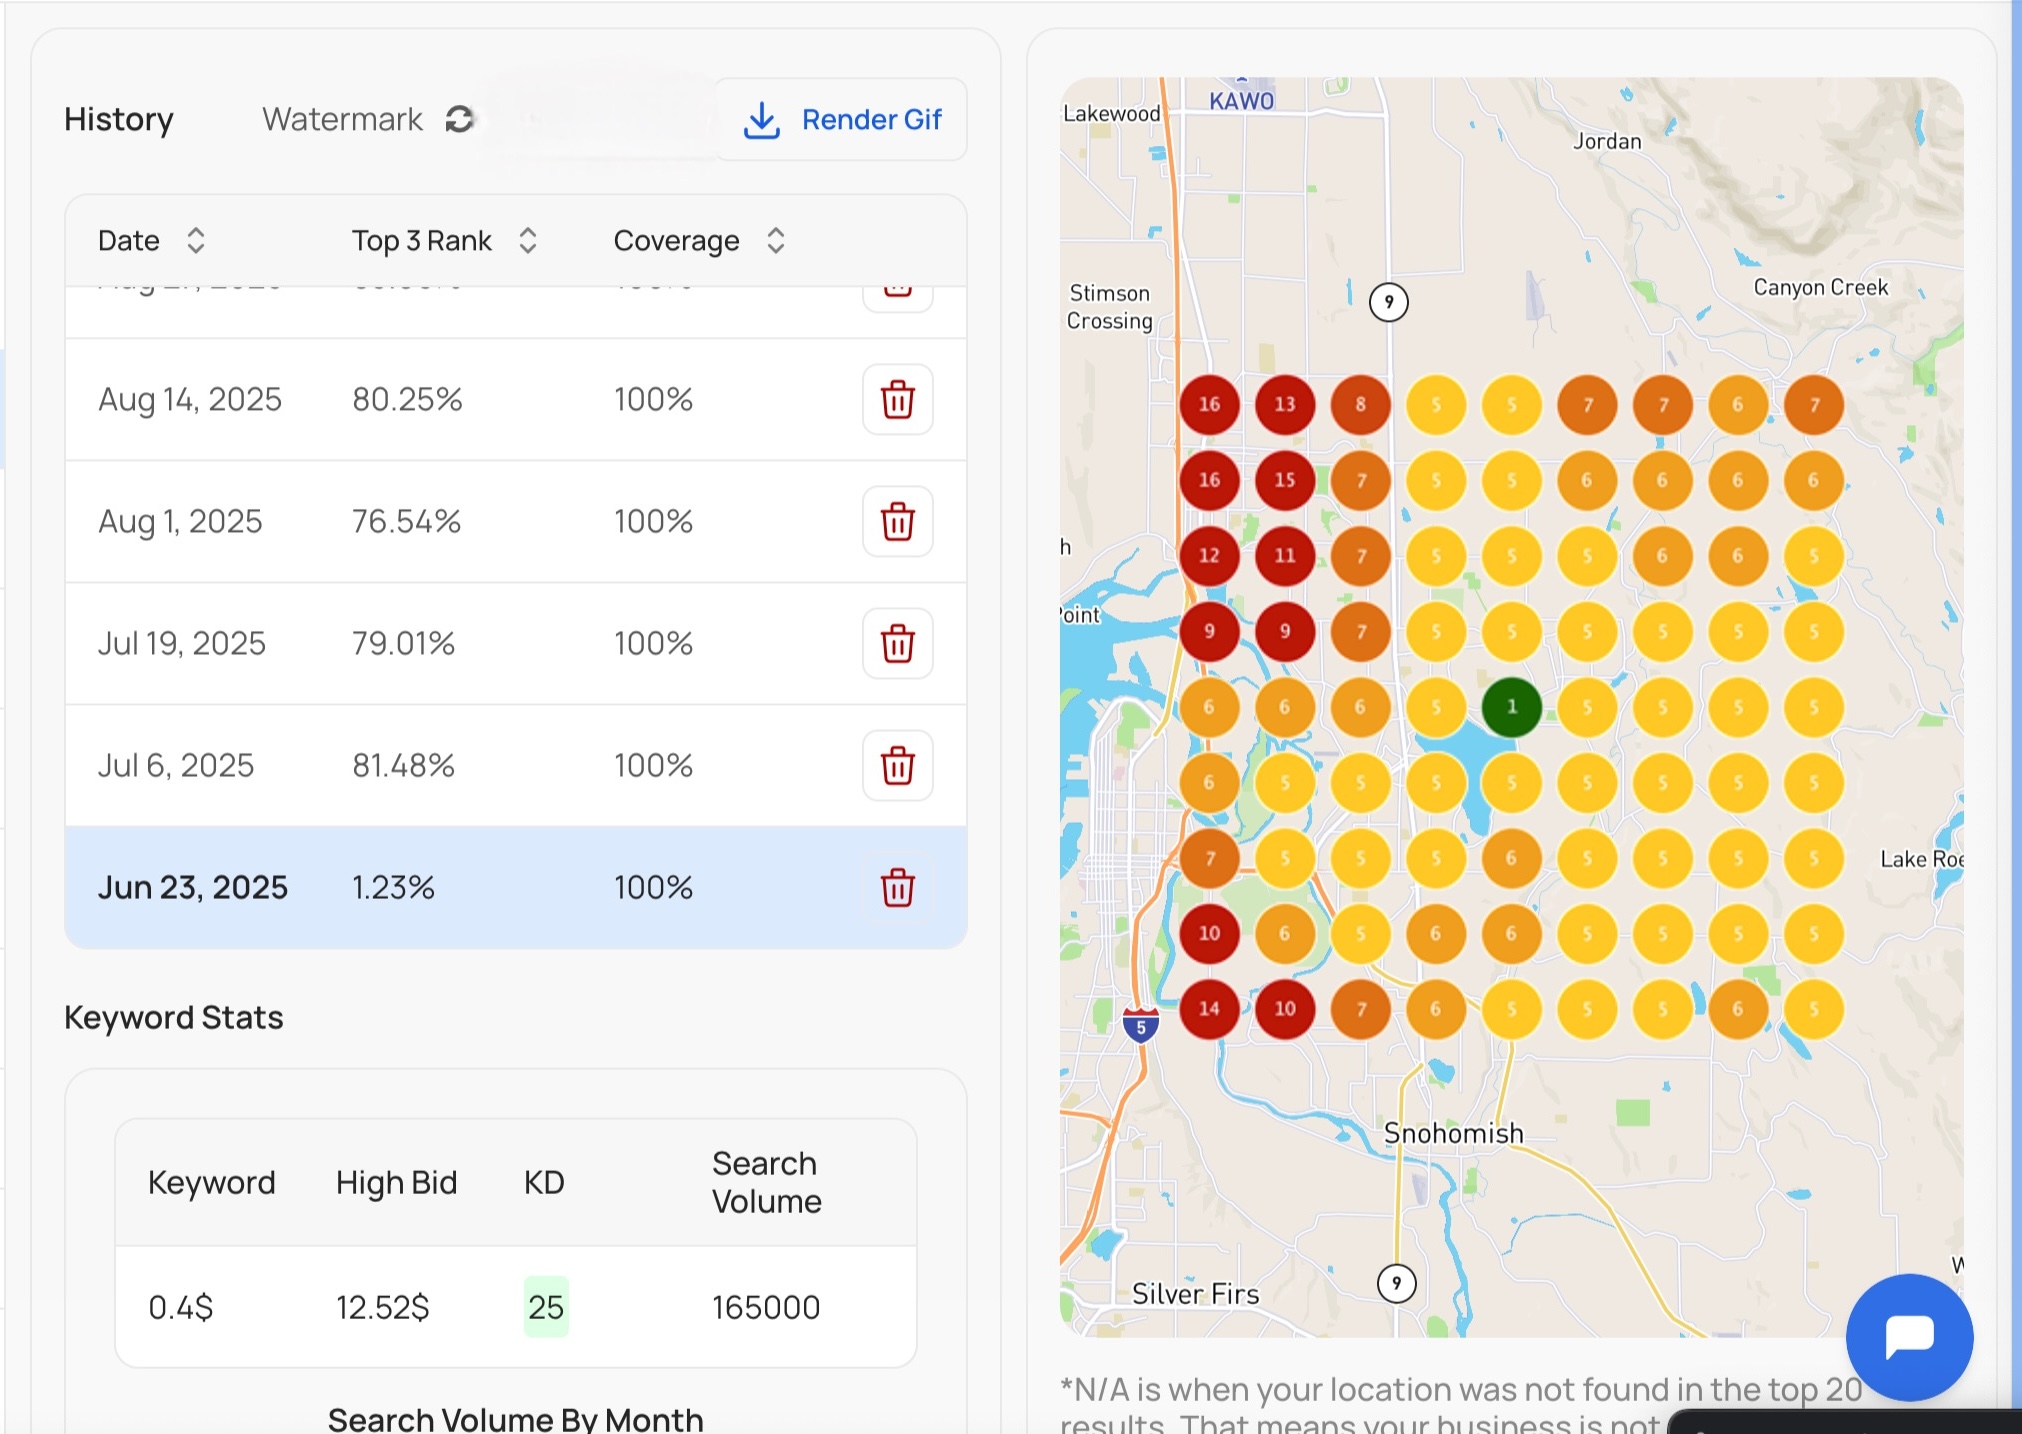Remove the Jul 6, 2025 record
The width and height of the screenshot is (2022, 1434).
[897, 766]
